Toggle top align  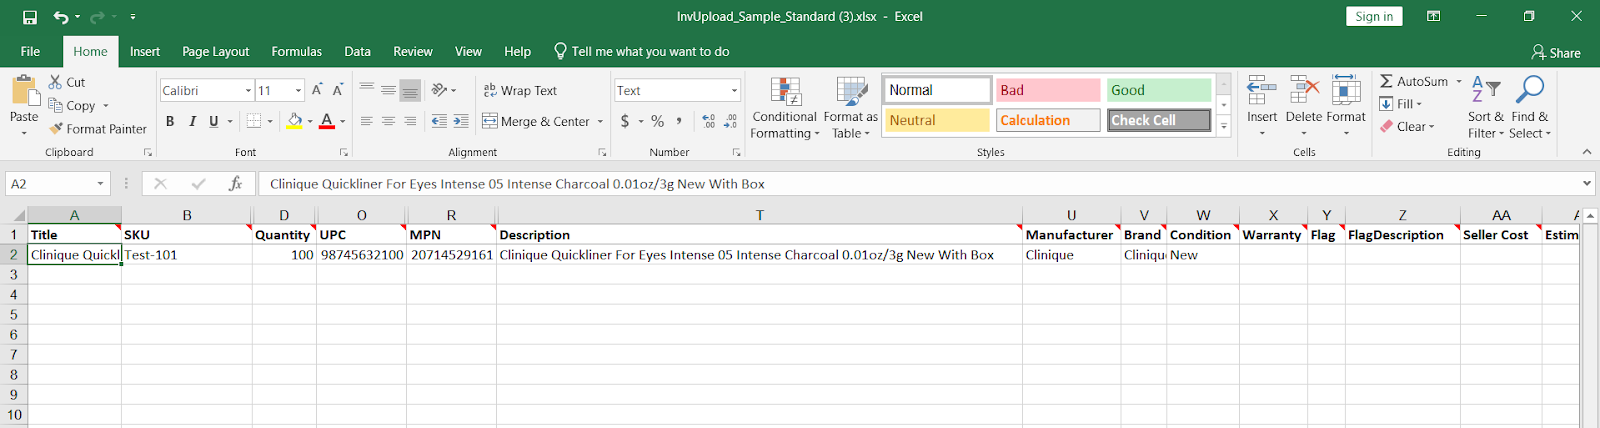[x=367, y=90]
